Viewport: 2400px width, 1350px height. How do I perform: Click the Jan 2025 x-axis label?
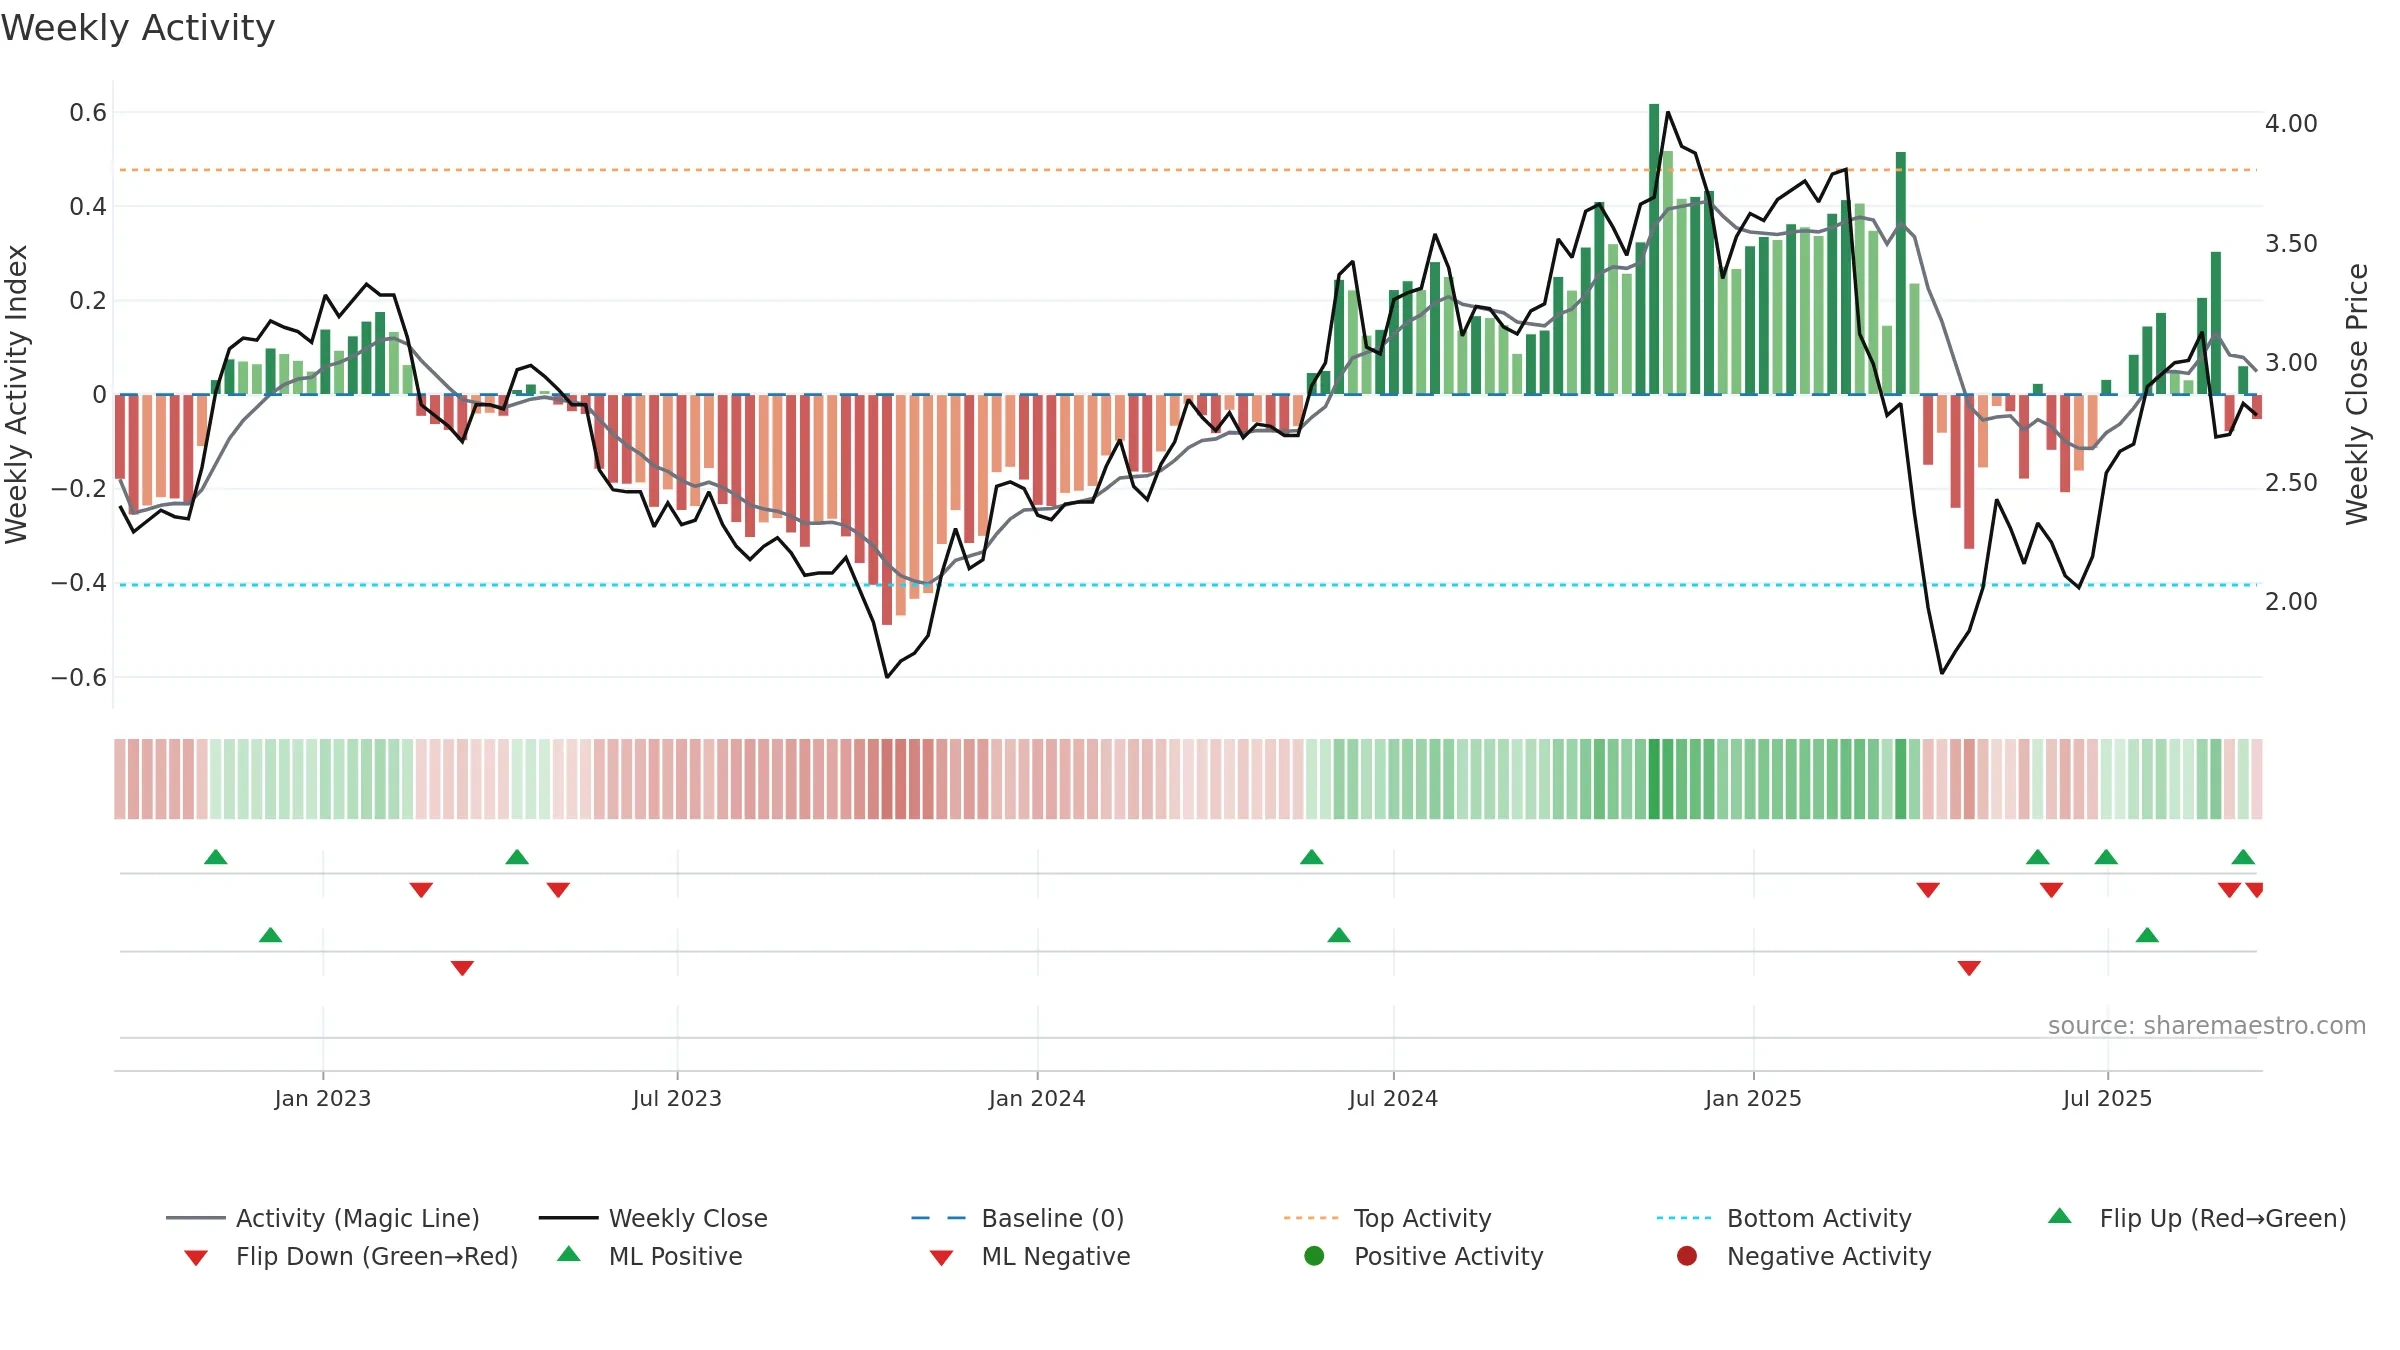coord(1753,1098)
